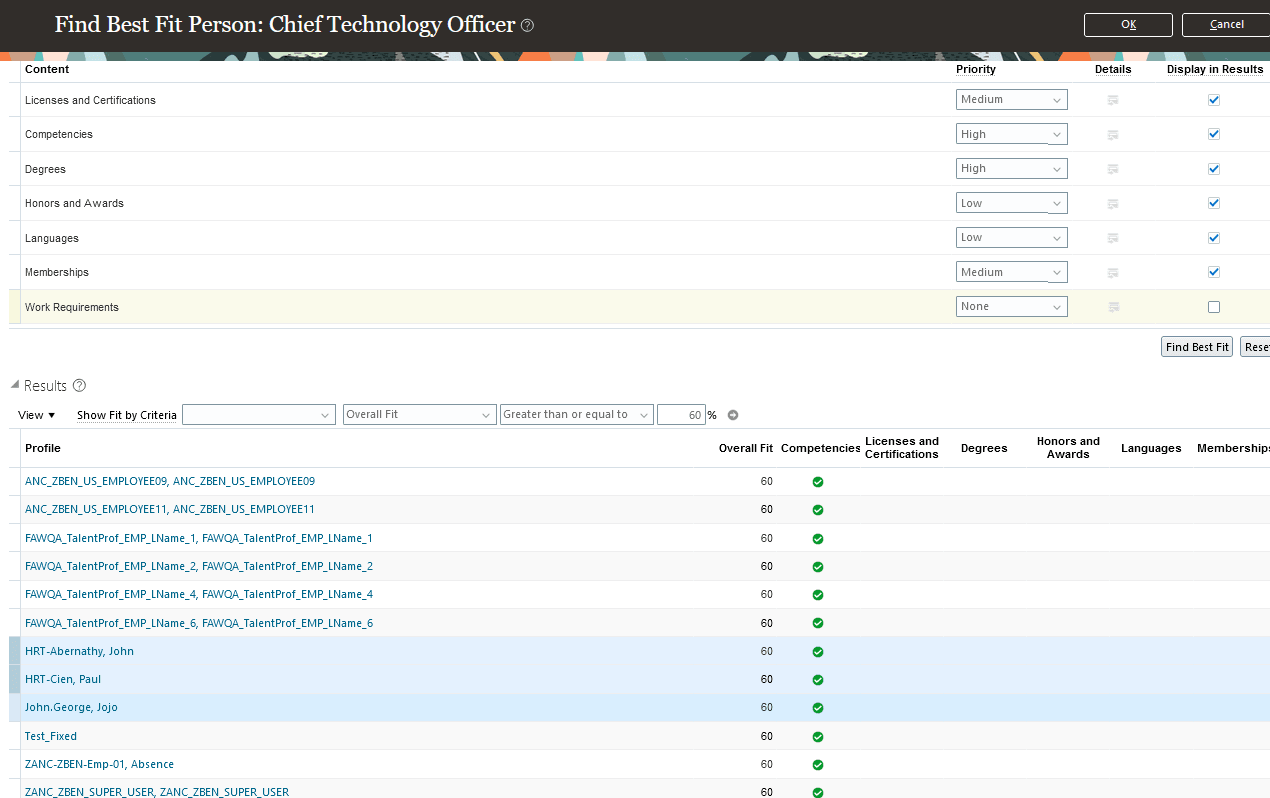Open profile John.George, Jojo link
The width and height of the screenshot is (1270, 798).
(71, 708)
